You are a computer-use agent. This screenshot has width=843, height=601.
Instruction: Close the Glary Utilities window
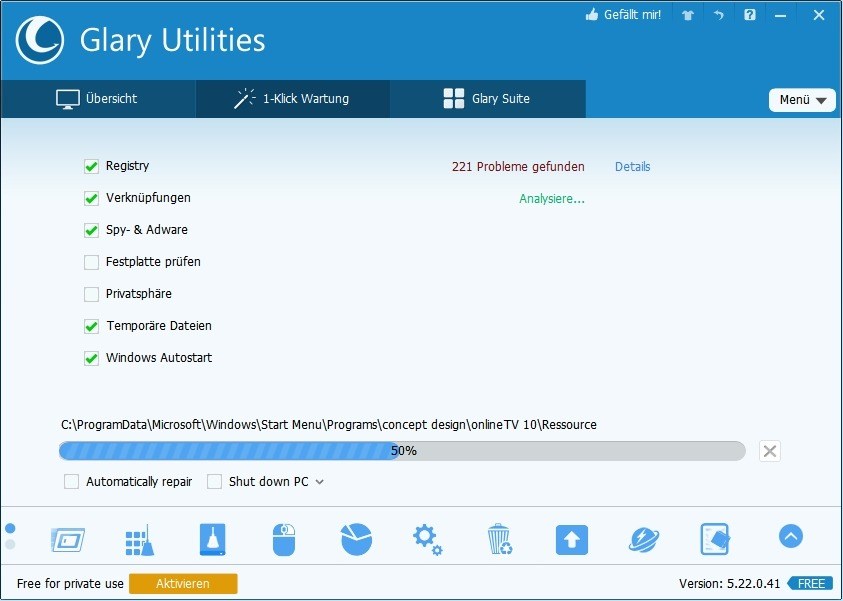pyautogui.click(x=818, y=15)
